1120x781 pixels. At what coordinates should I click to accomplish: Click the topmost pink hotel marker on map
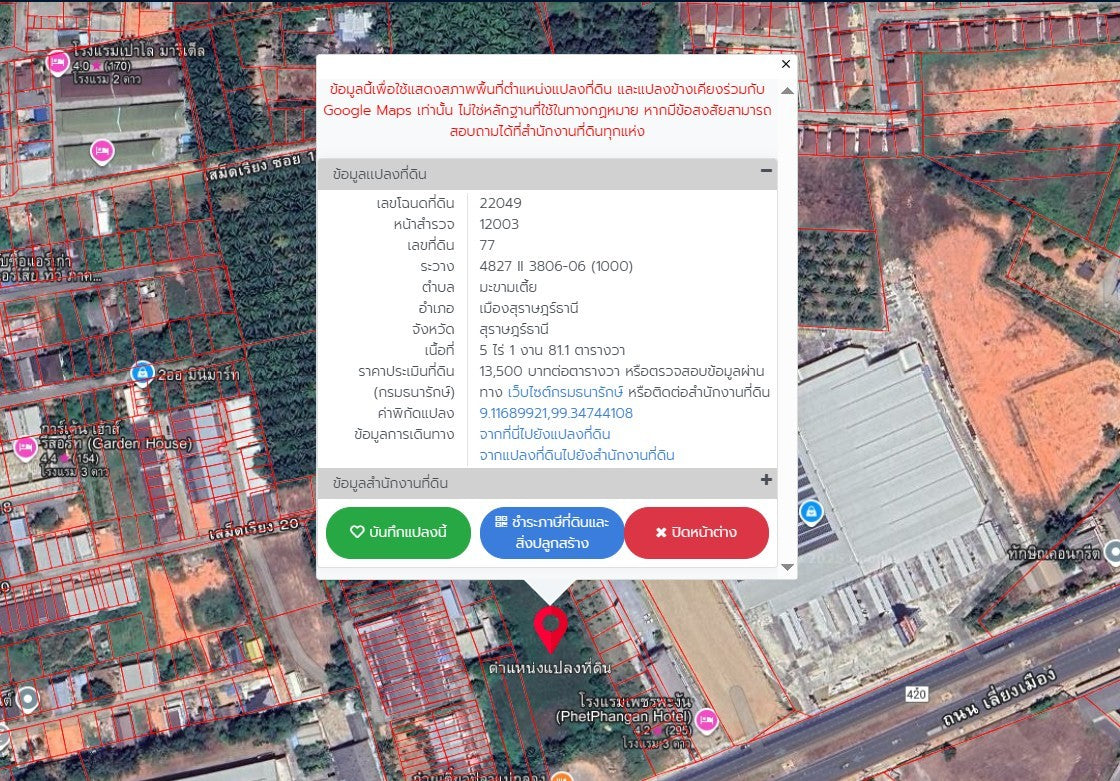coord(58,62)
